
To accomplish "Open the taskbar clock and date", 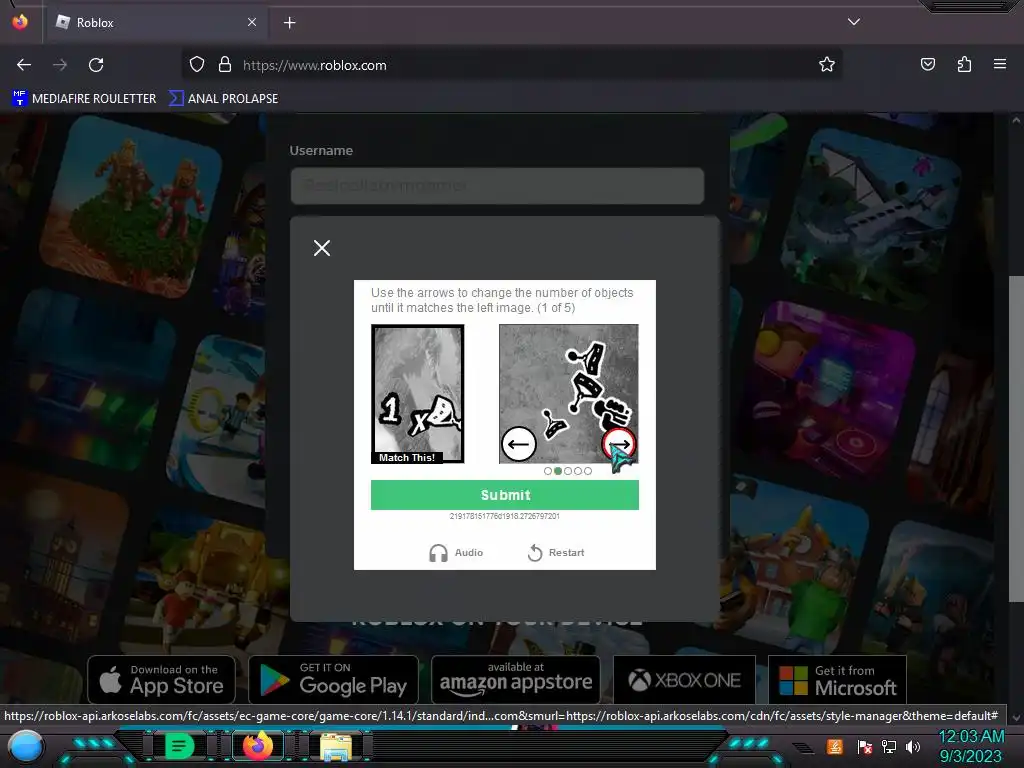I will (971, 746).
